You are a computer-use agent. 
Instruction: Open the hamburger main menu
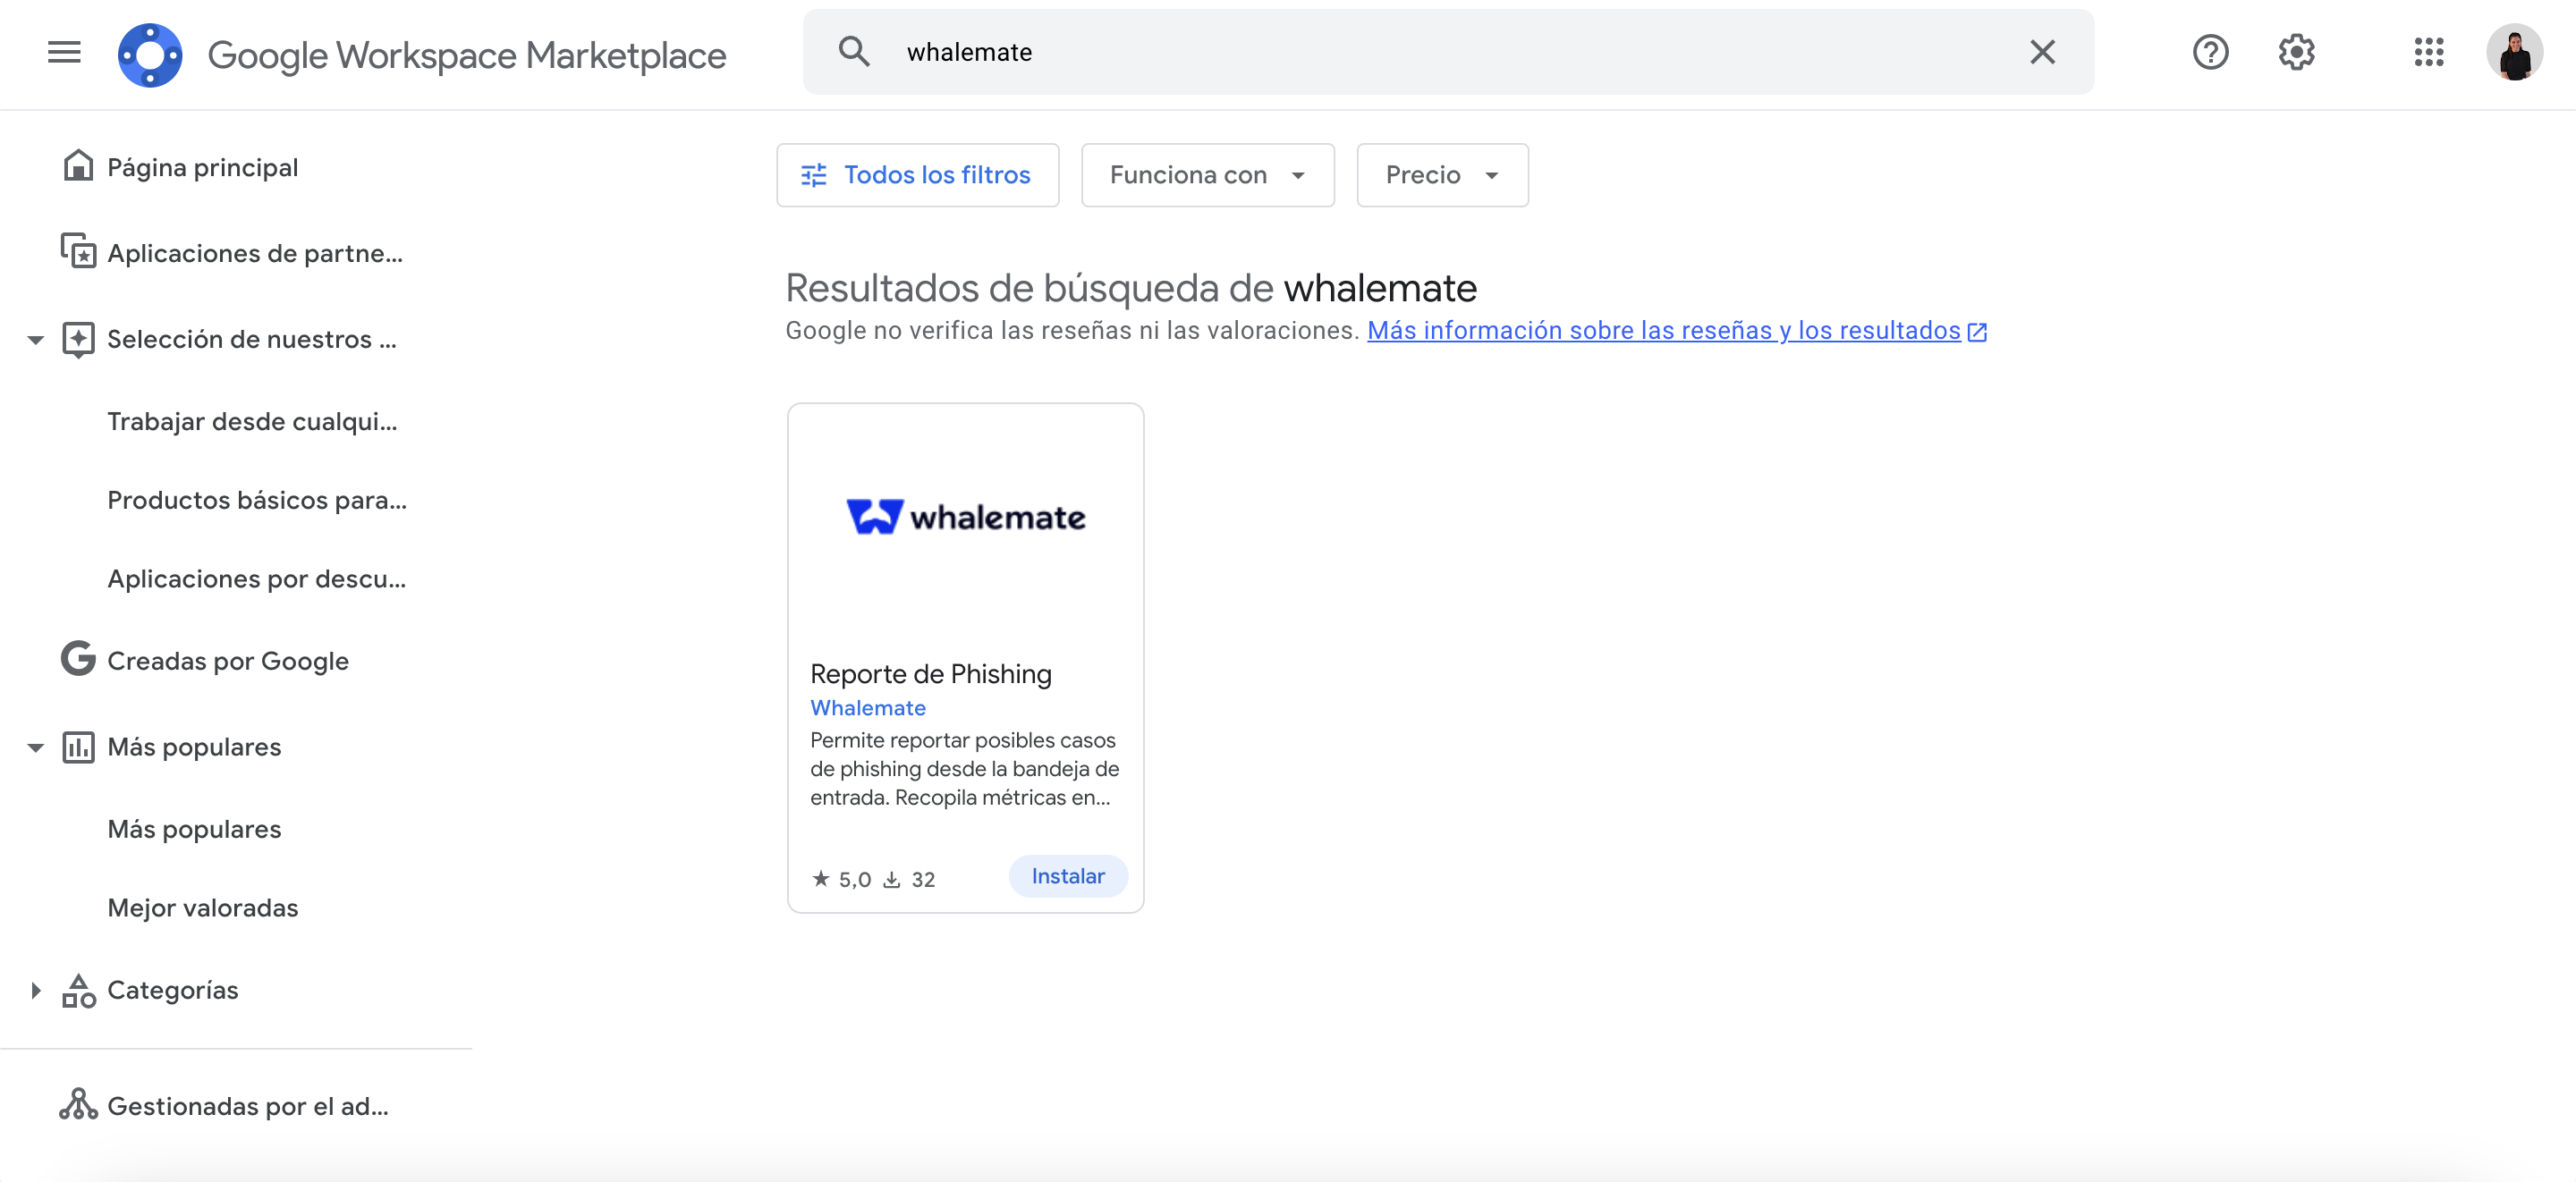tap(64, 52)
